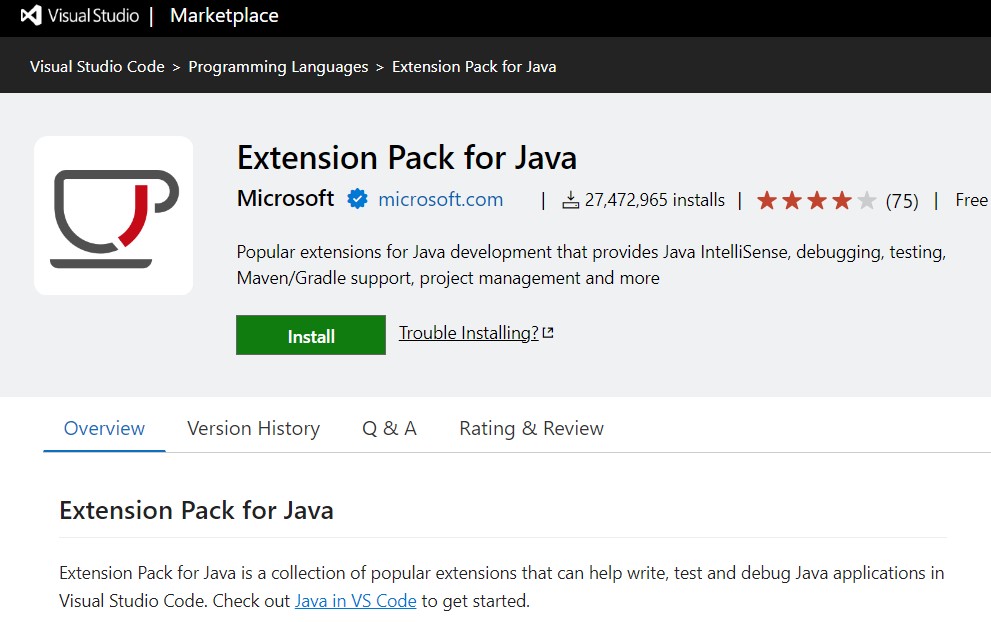
Task: Click the fifth empty rating star
Action: 866,201
